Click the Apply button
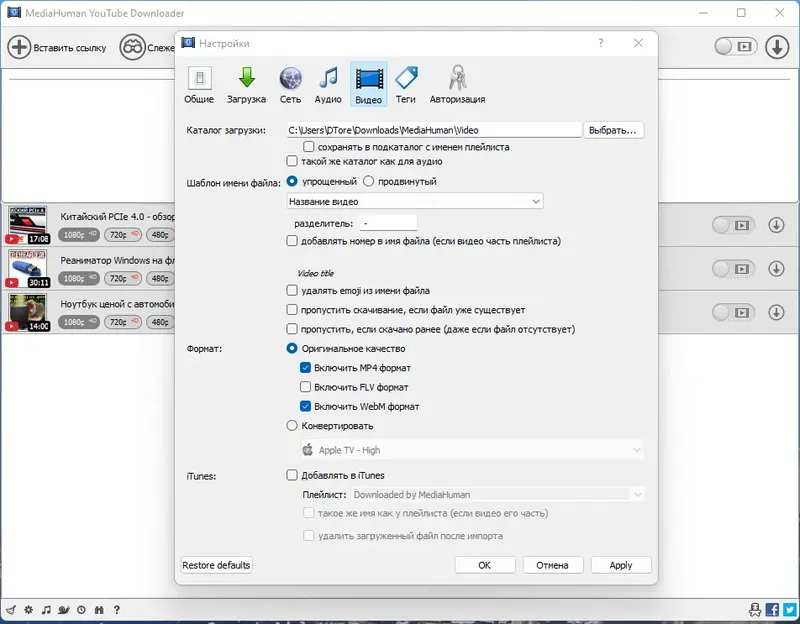The height and width of the screenshot is (624, 800). 621,565
